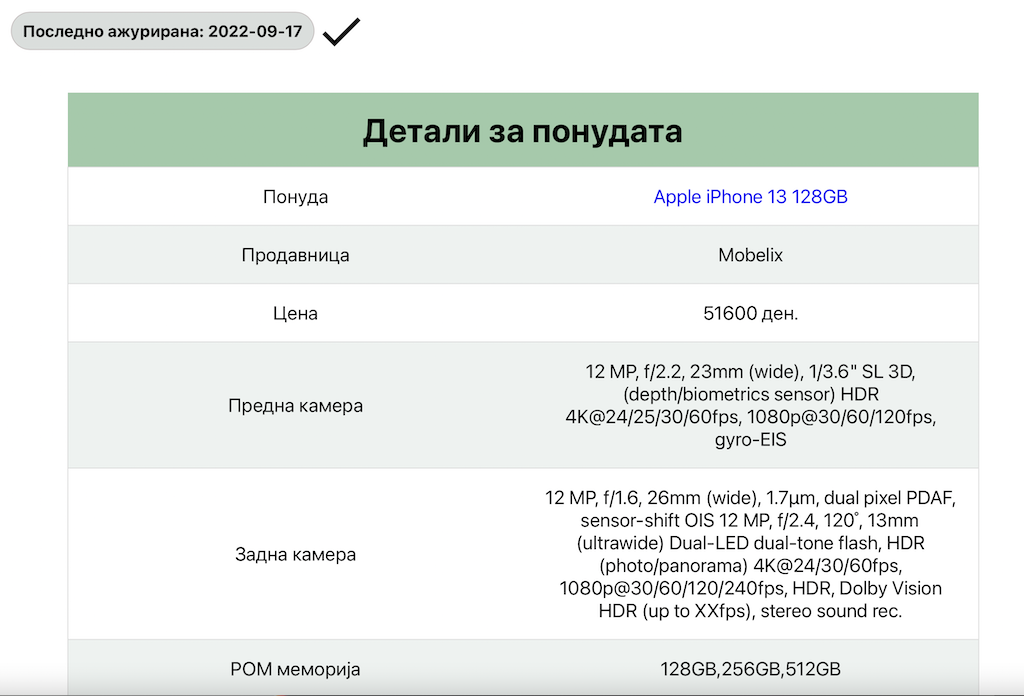The image size is (1024, 696).
Task: Select the 'Задна камера' row label
Action: pos(295,554)
